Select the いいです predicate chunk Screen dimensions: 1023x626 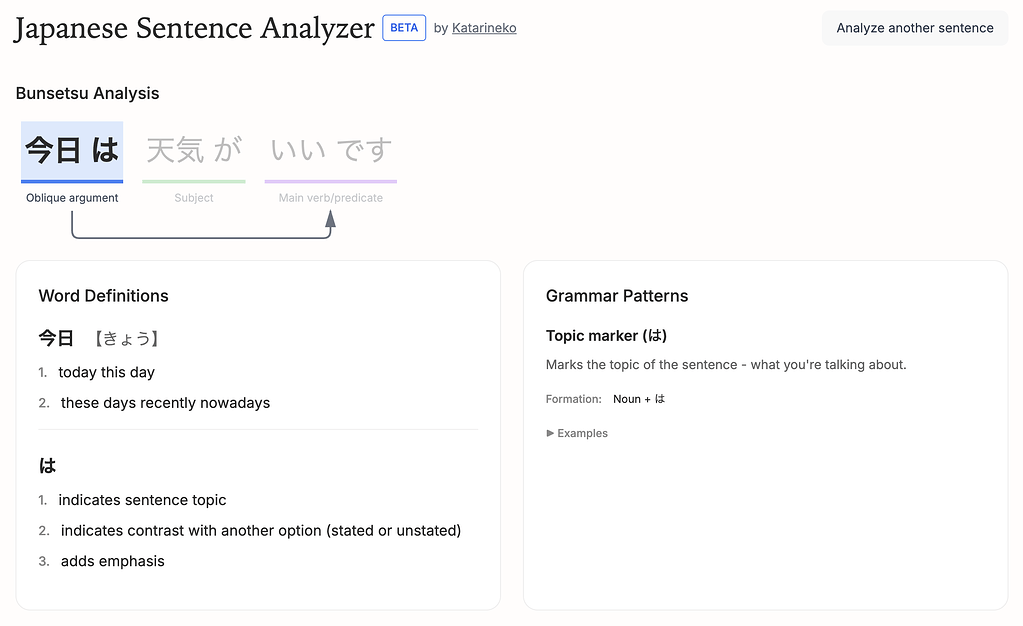point(330,149)
